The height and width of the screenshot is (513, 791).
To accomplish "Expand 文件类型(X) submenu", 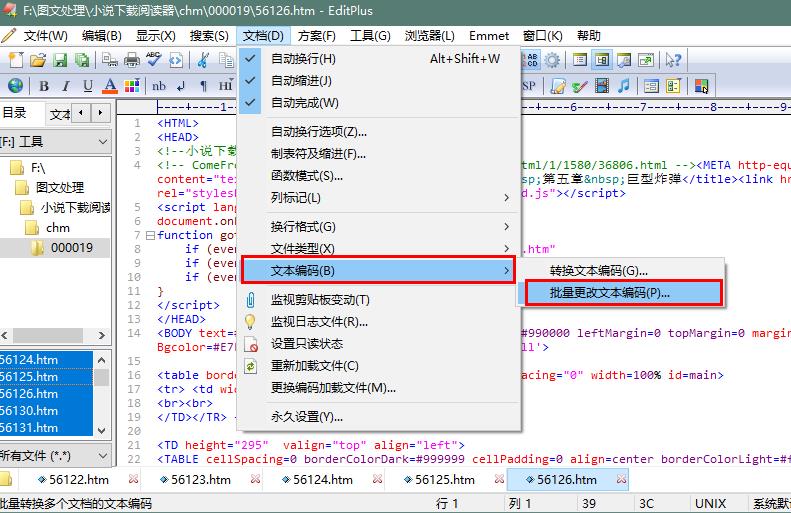I will point(379,248).
